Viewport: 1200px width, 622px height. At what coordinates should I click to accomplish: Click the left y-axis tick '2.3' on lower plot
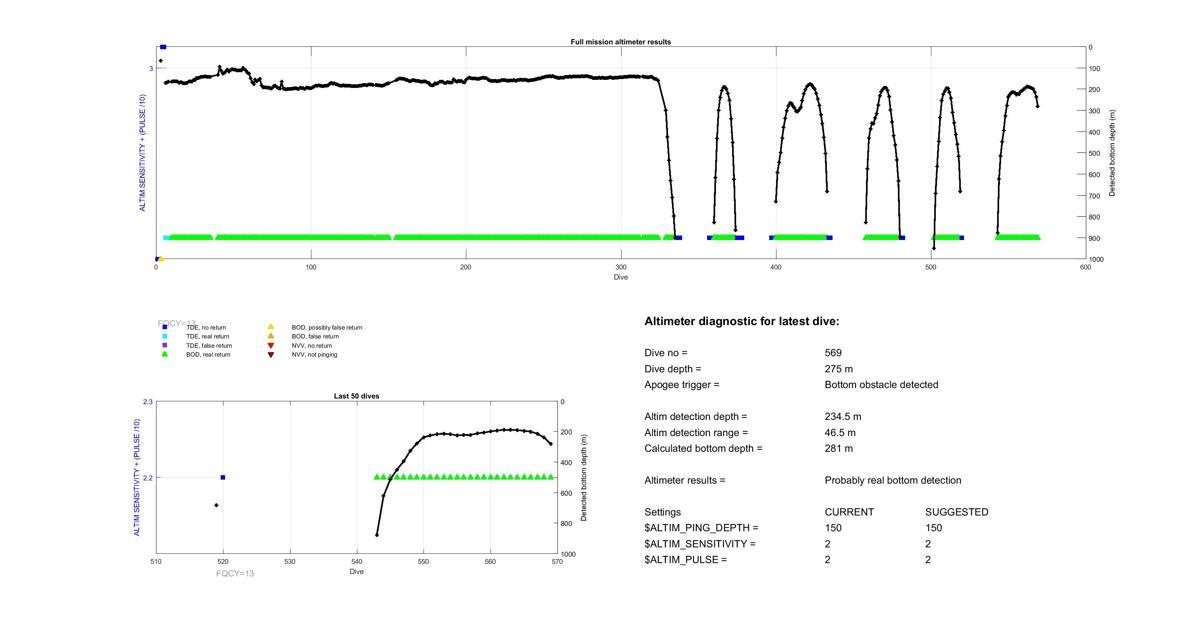(x=148, y=402)
